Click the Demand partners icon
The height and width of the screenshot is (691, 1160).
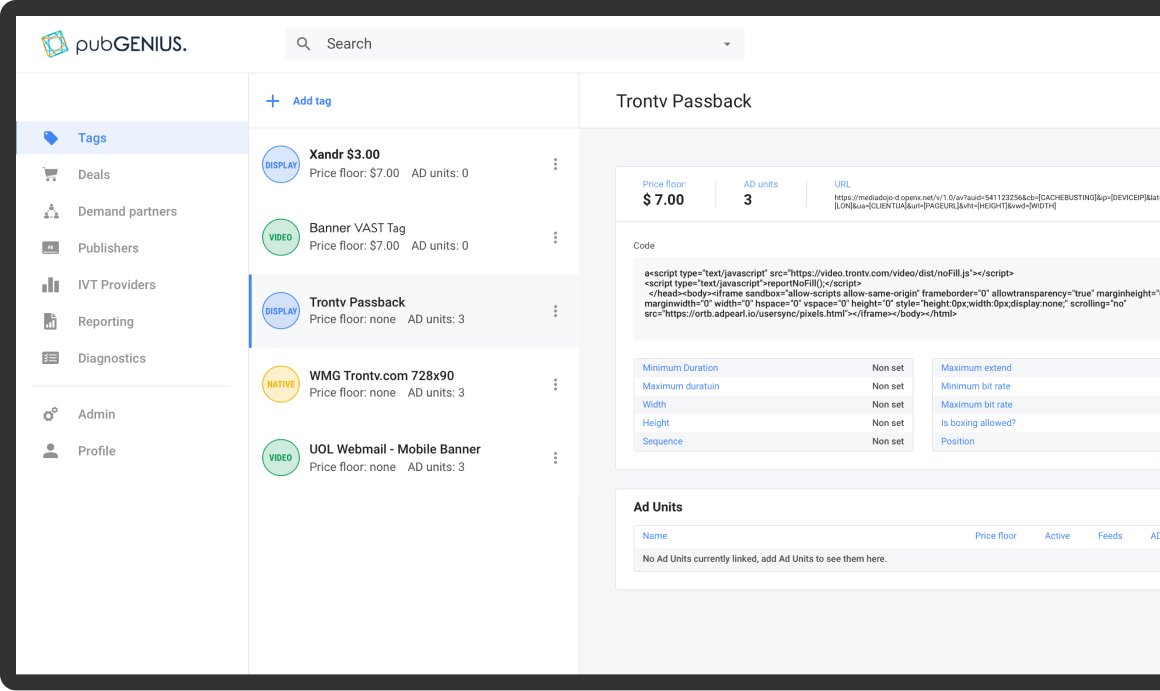point(50,212)
